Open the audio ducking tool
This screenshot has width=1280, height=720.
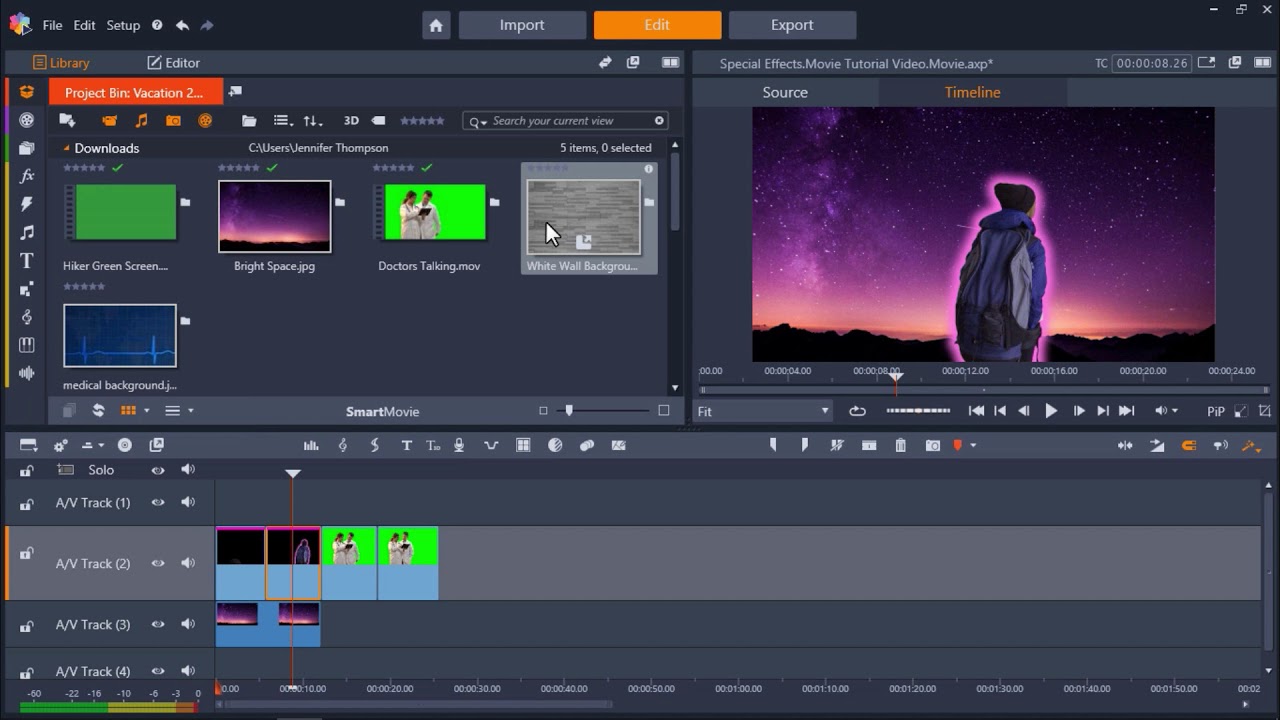pyautogui.click(x=491, y=445)
